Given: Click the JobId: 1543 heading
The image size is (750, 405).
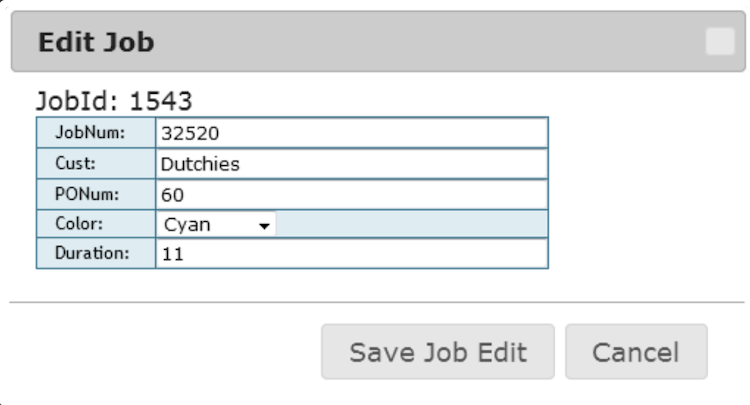Looking at the screenshot, I should (114, 100).
